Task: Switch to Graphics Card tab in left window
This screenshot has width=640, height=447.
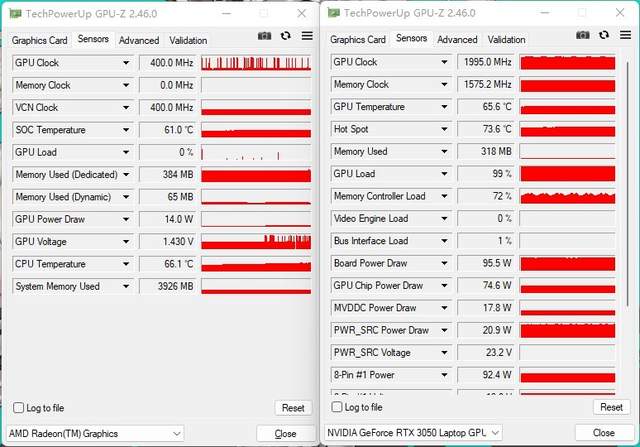Action: [x=40, y=40]
